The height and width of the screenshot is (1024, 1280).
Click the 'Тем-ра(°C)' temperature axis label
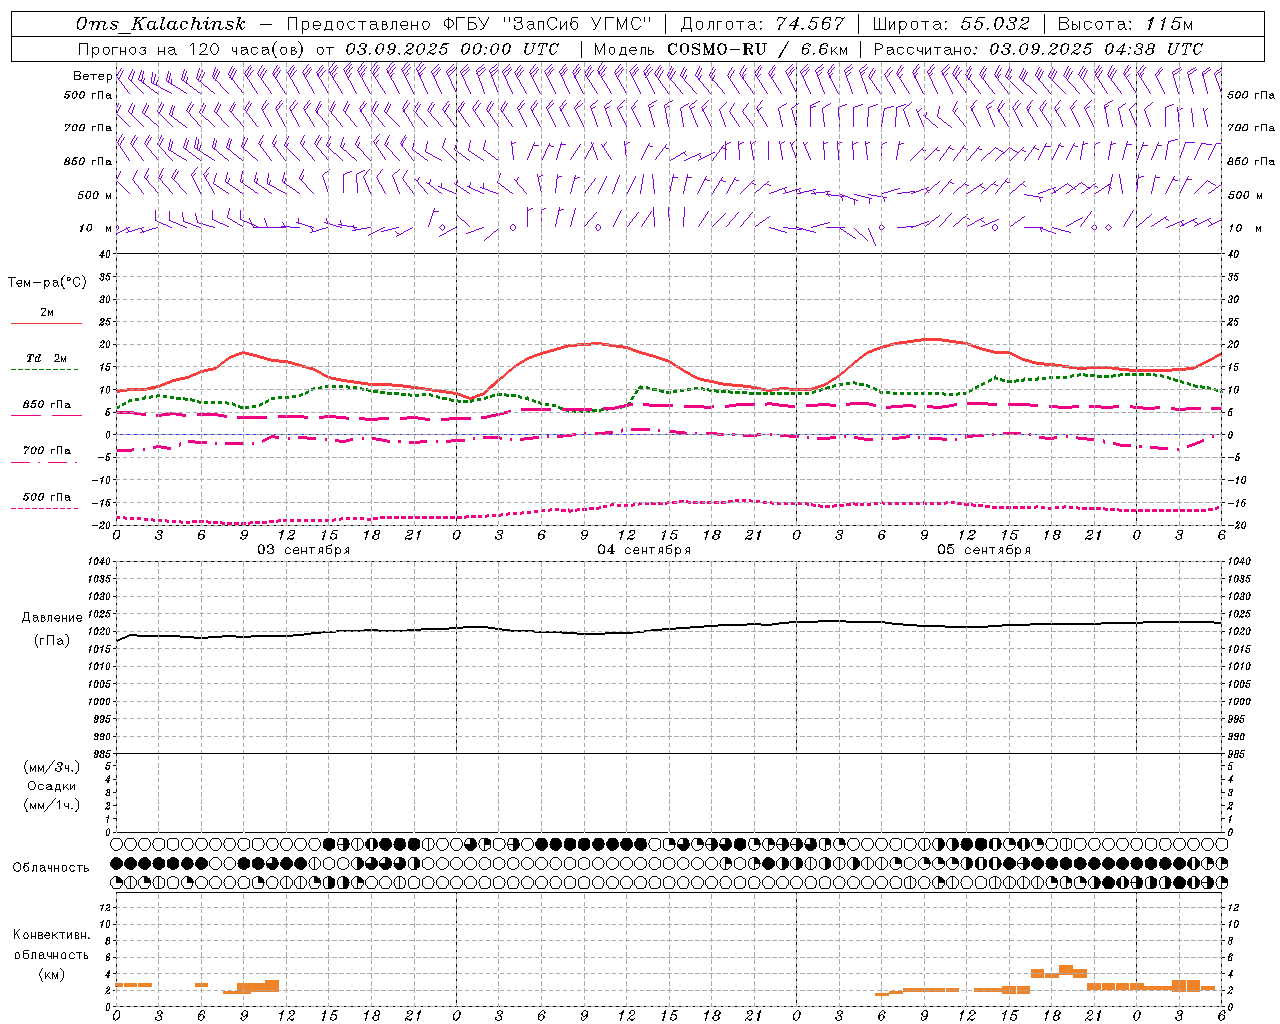tap(47, 283)
